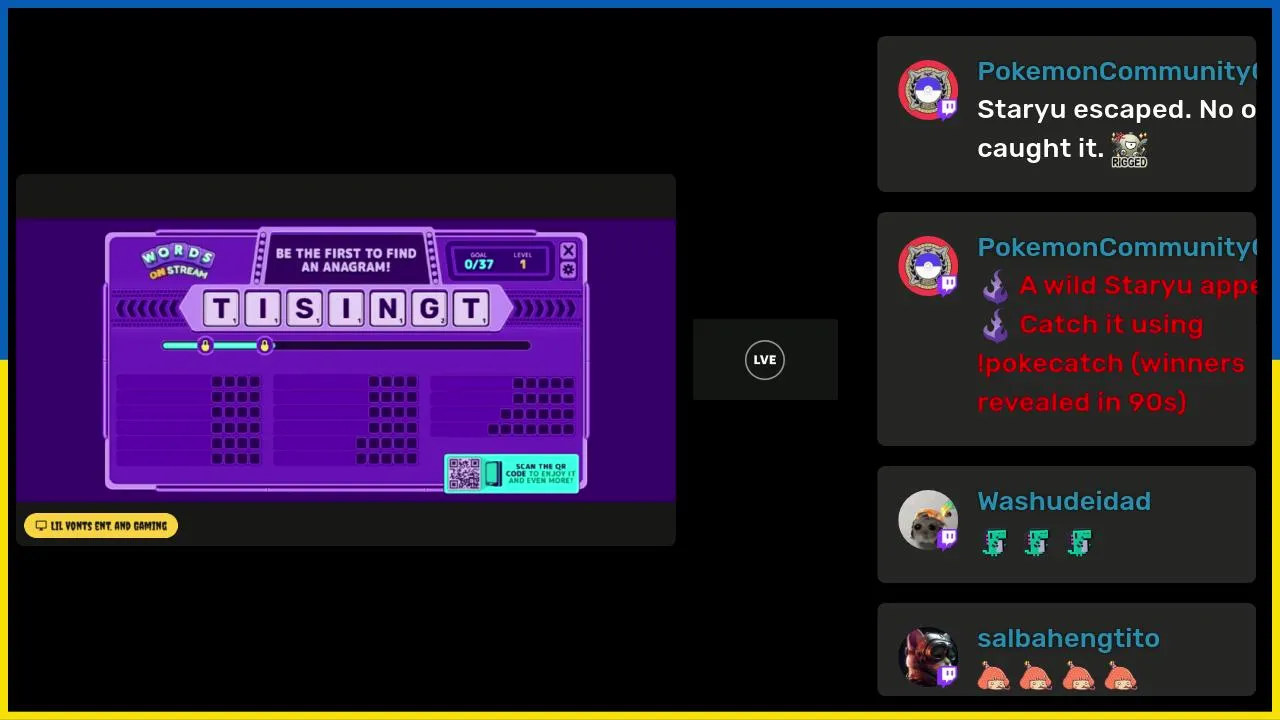
Task: Click salbahengtito's avatar picture
Action: pos(928,657)
